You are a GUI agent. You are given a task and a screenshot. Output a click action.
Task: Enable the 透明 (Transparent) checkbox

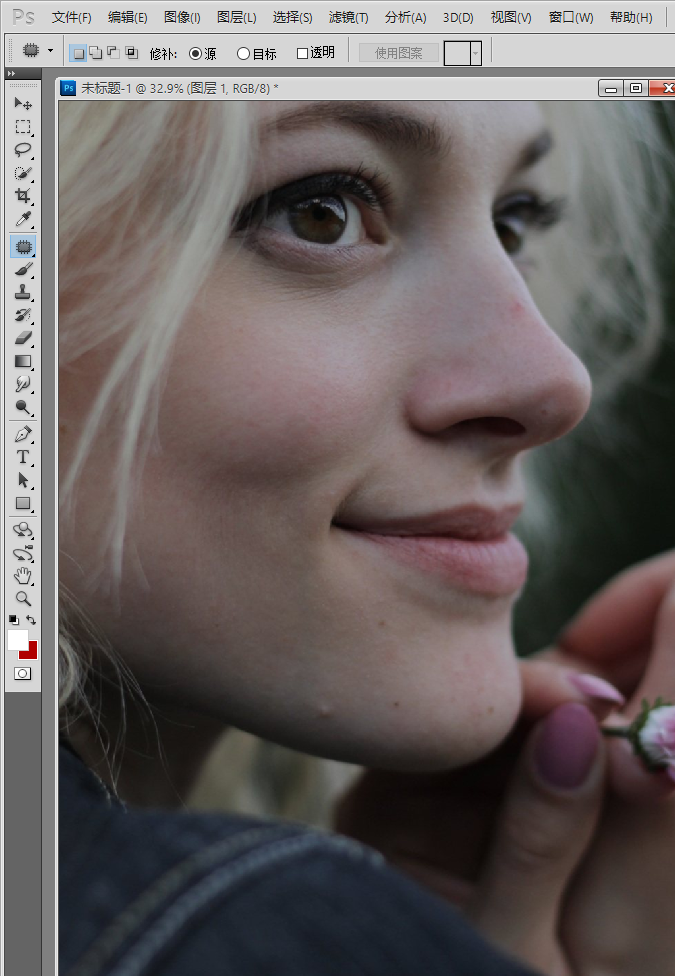point(316,54)
